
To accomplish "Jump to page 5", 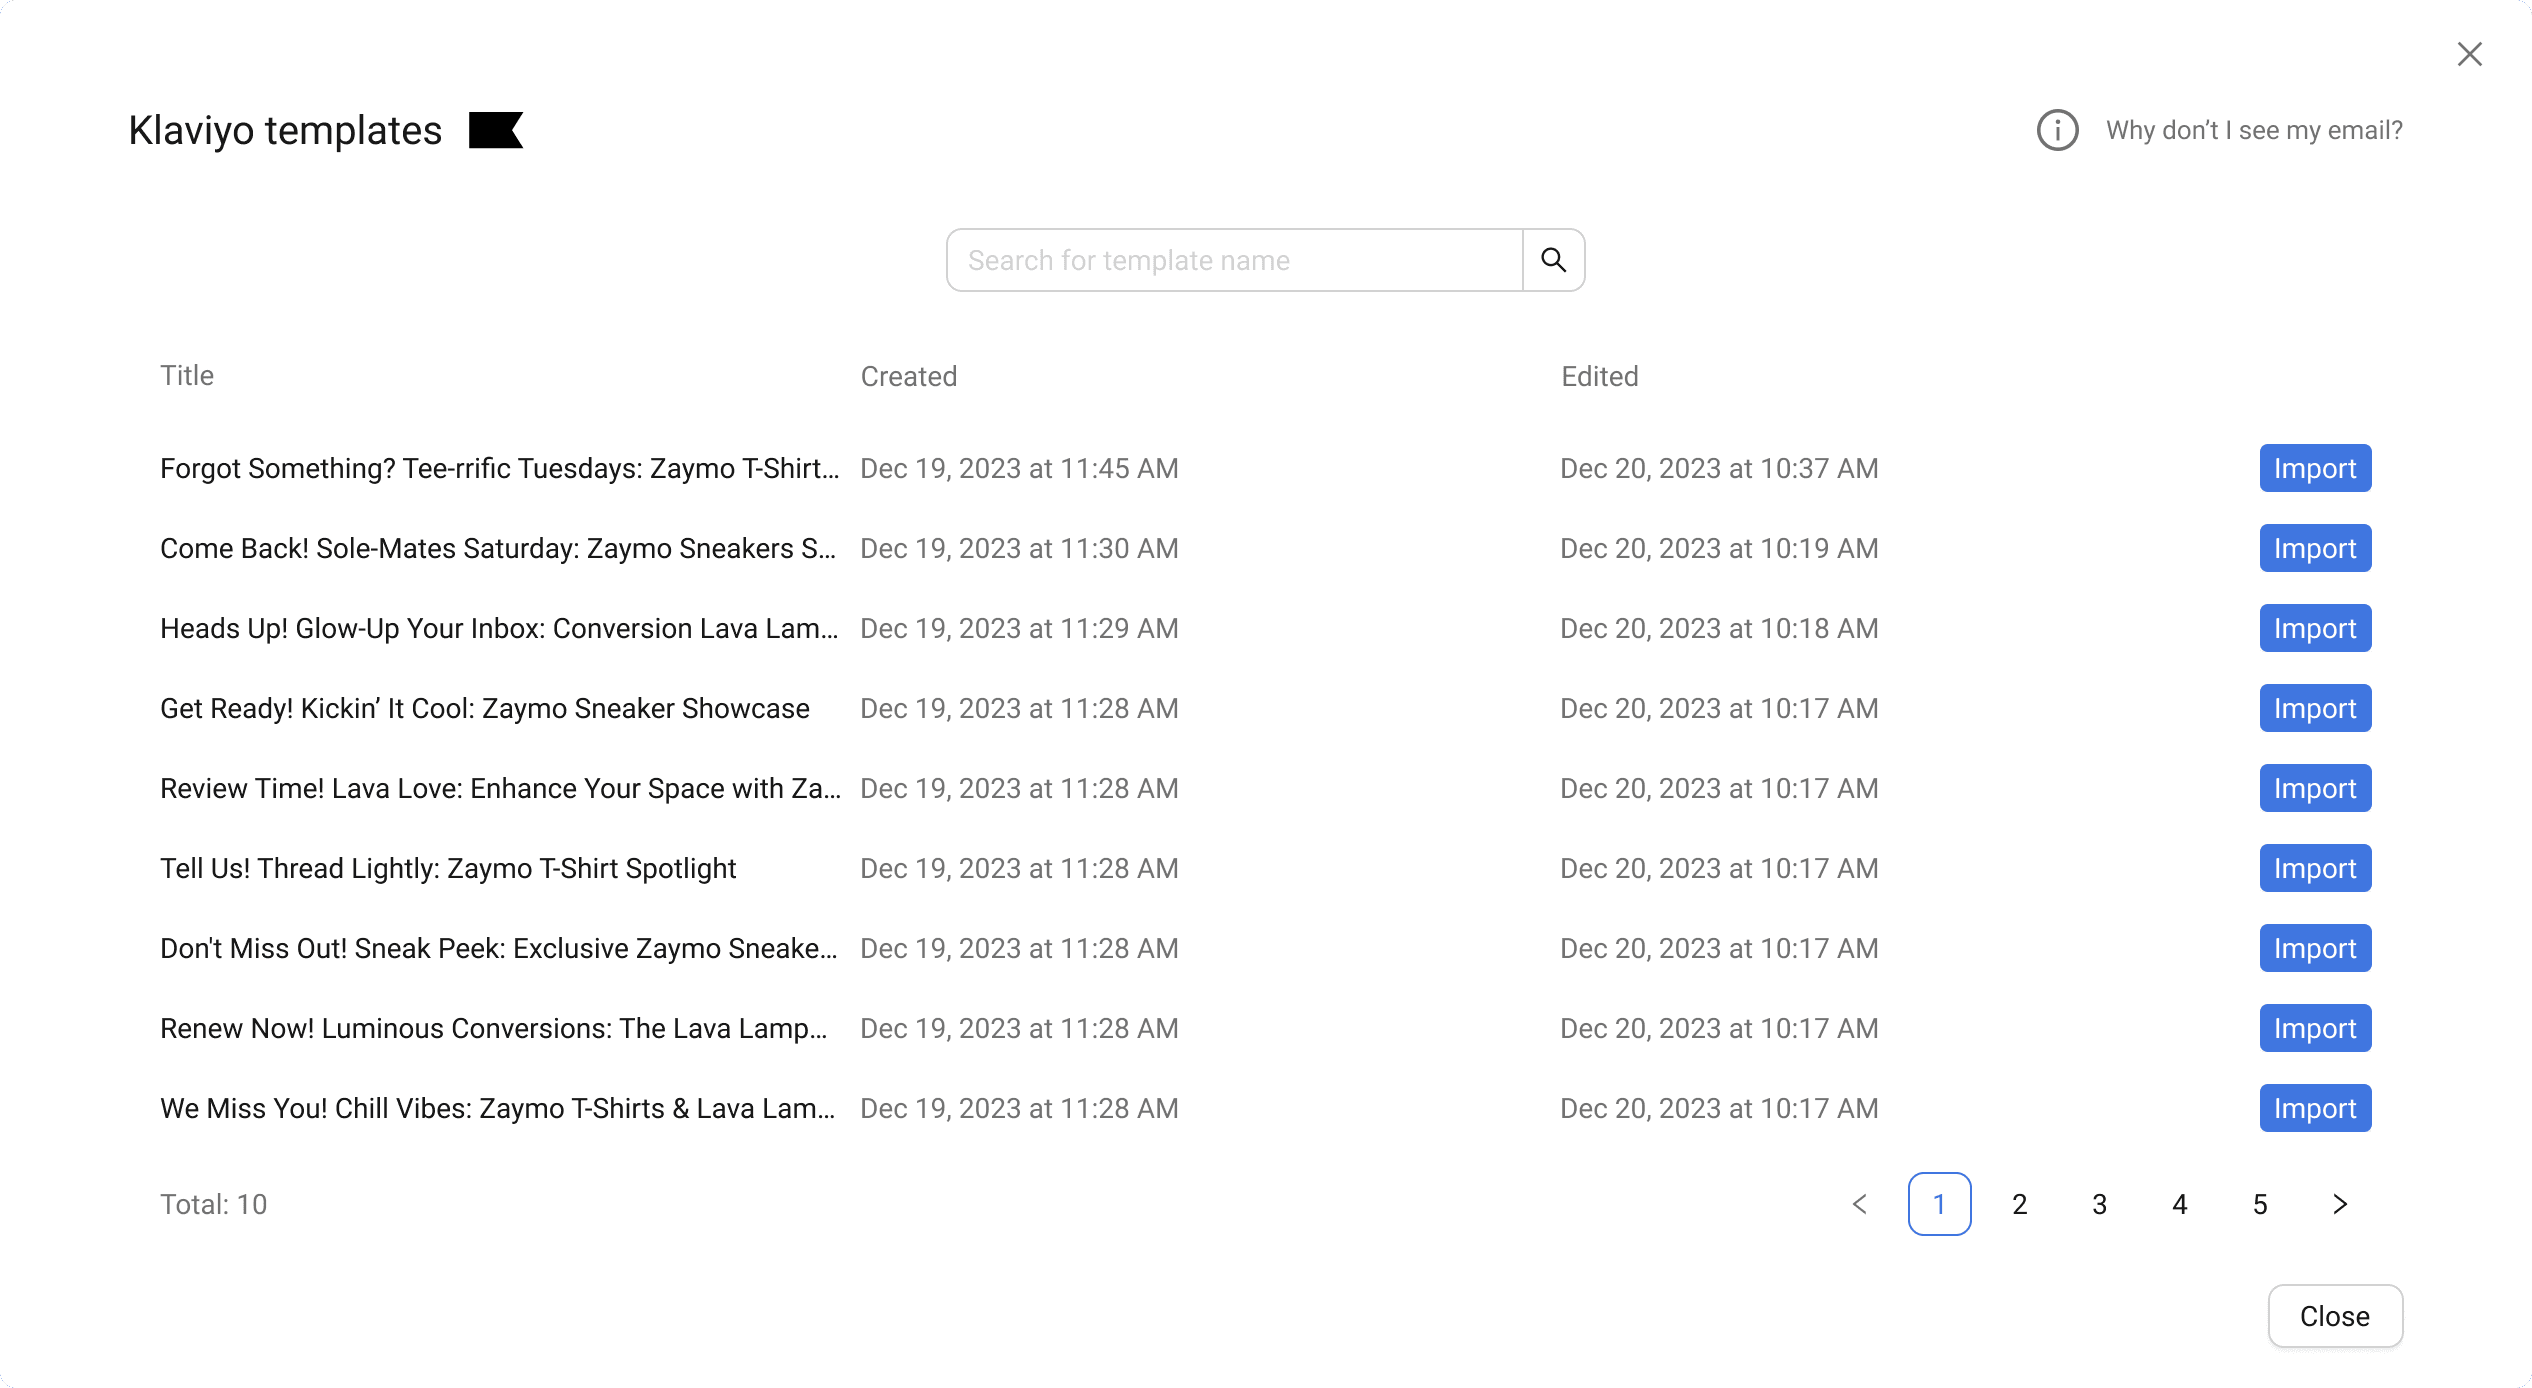I will (x=2259, y=1204).
